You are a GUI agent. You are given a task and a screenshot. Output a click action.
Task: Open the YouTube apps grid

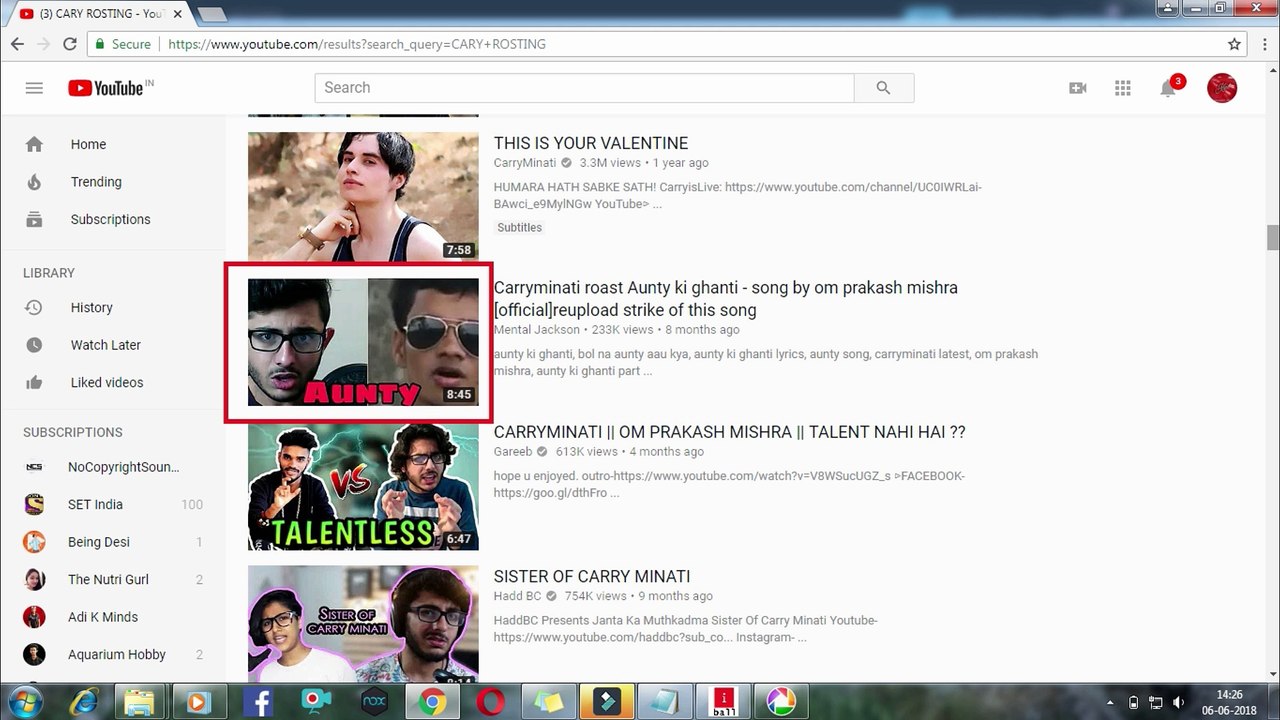pos(1122,88)
